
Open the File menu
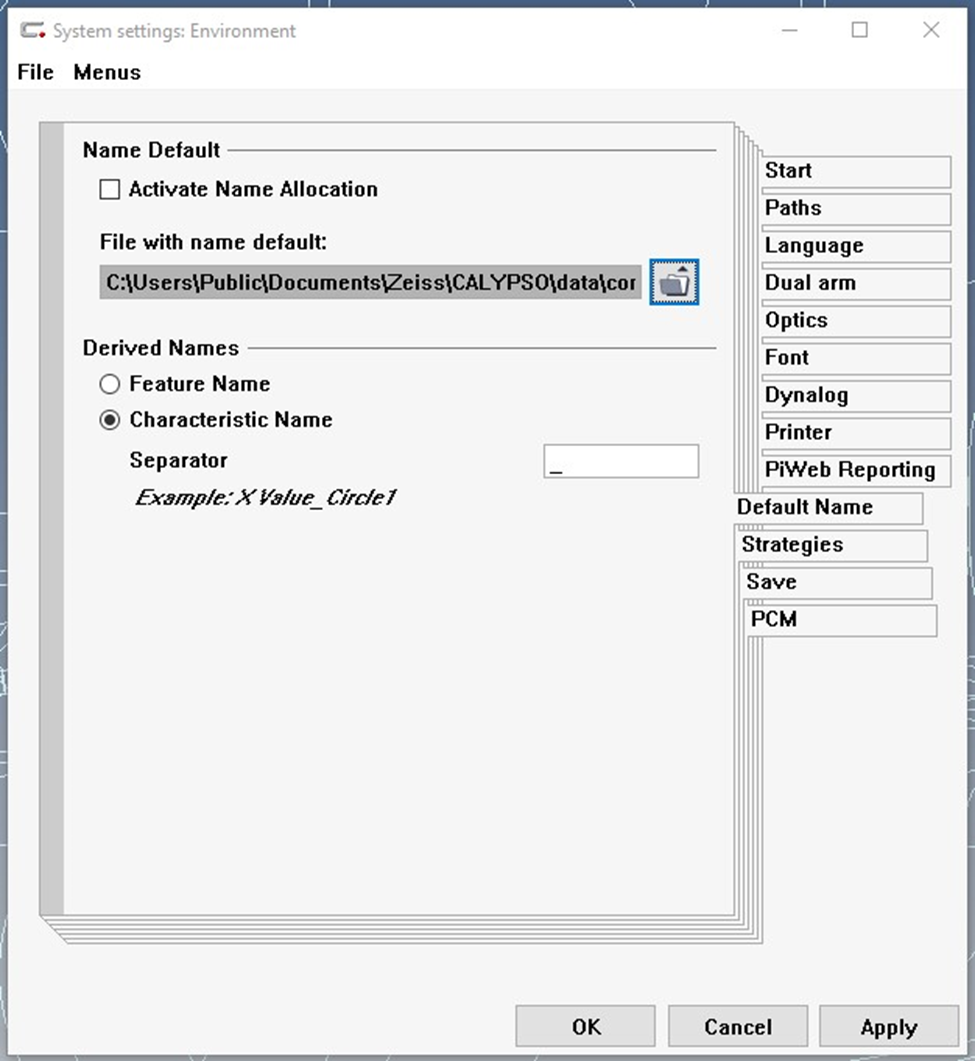tap(35, 72)
